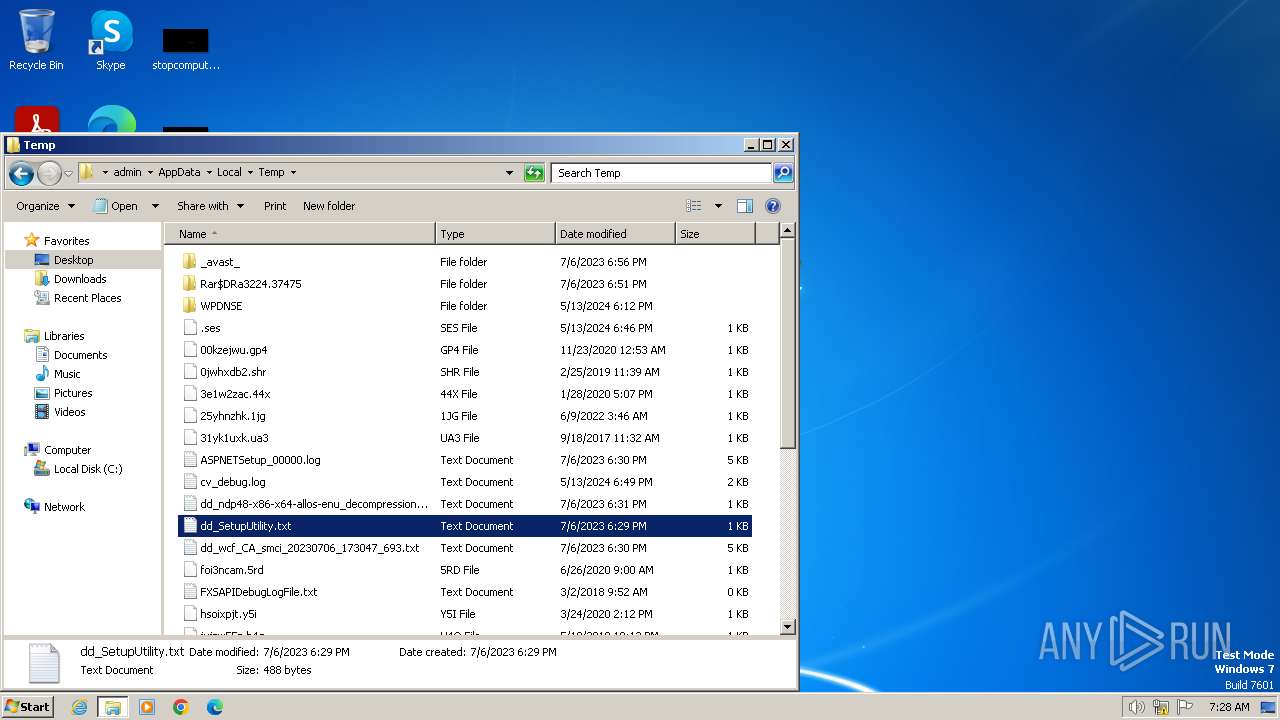This screenshot has width=1280, height=720.
Task: Open Explorer Help icon
Action: [773, 206]
